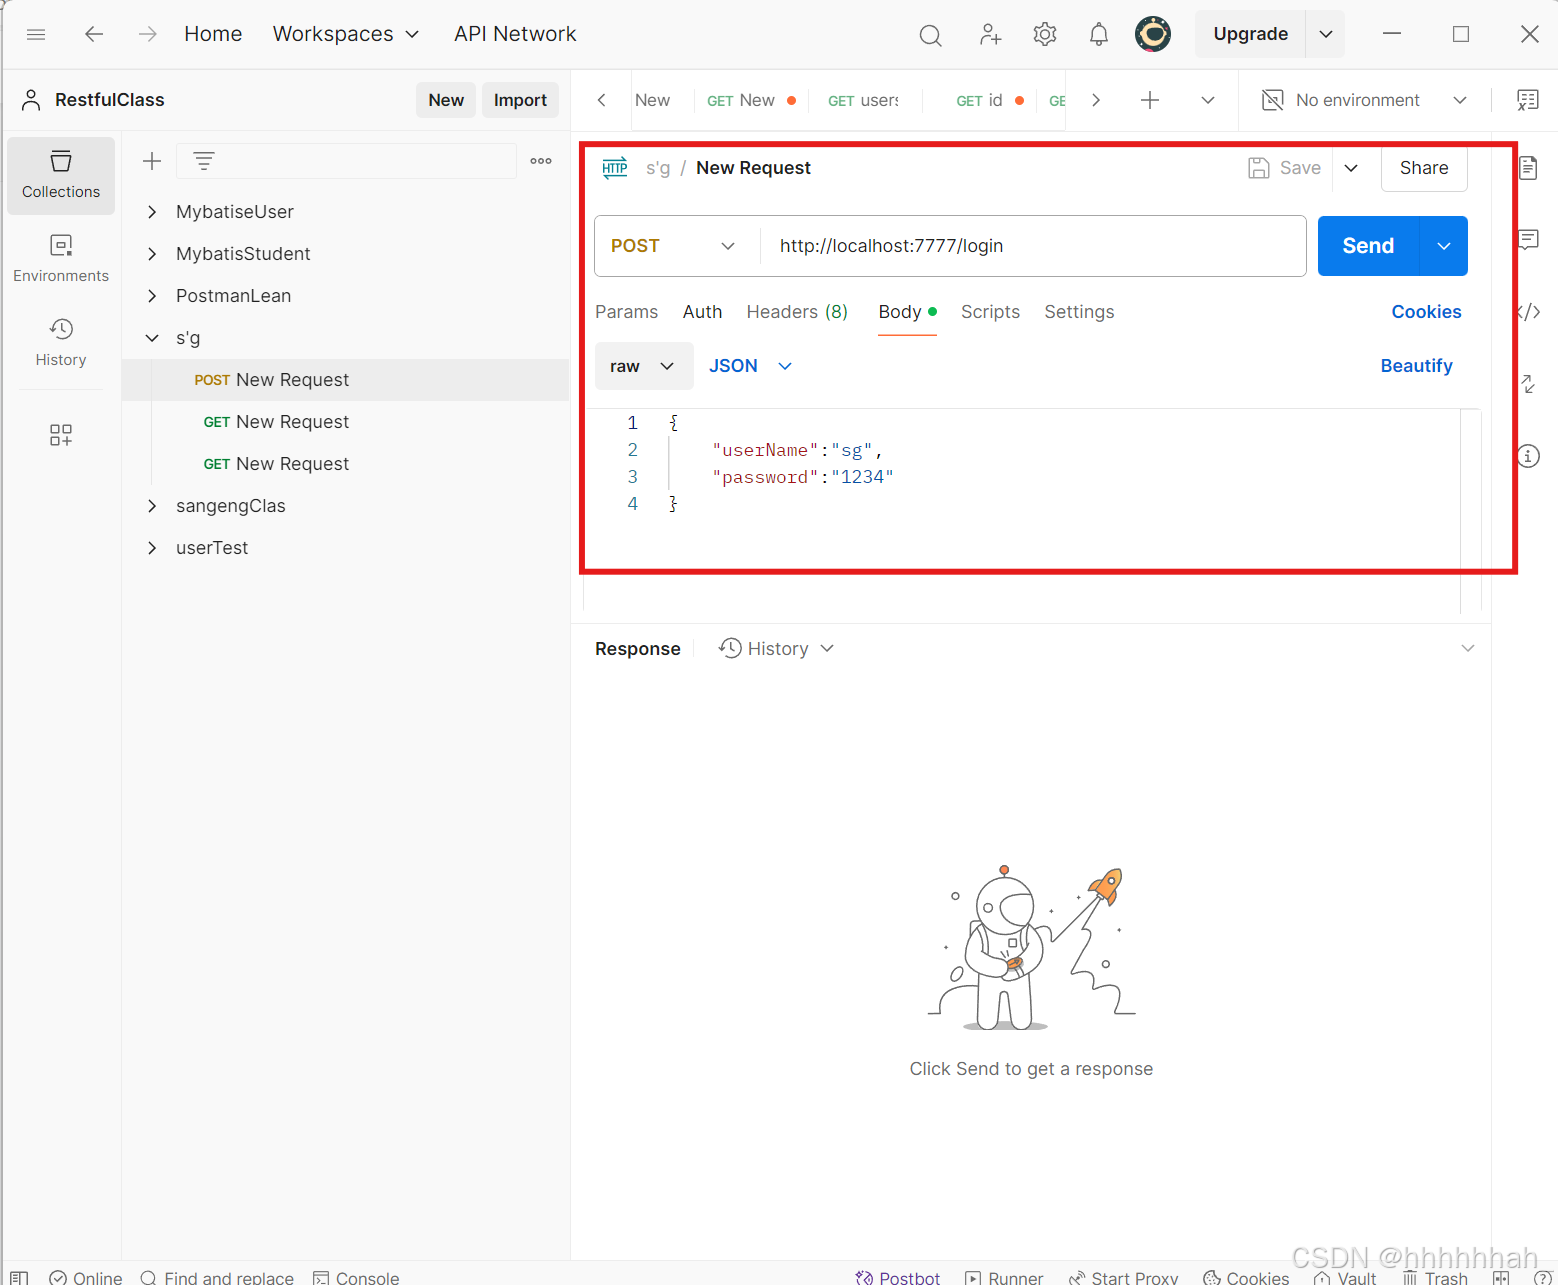This screenshot has width=1558, height=1285.
Task: Open Console in the status bar
Action: tap(356, 1278)
